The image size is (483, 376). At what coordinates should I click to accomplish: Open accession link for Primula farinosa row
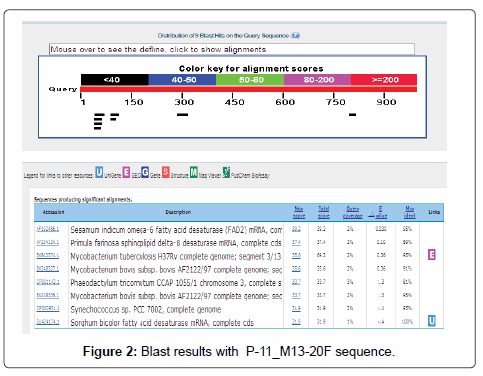click(48, 242)
